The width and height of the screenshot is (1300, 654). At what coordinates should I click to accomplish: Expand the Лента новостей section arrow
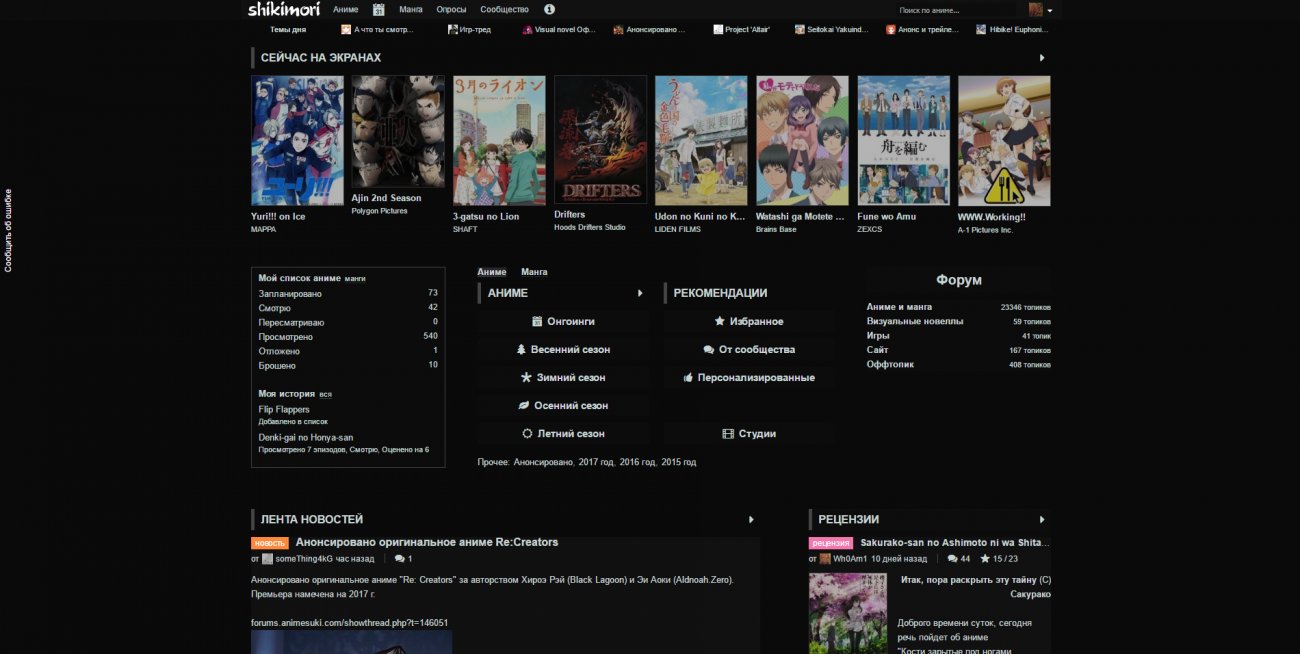pos(751,520)
